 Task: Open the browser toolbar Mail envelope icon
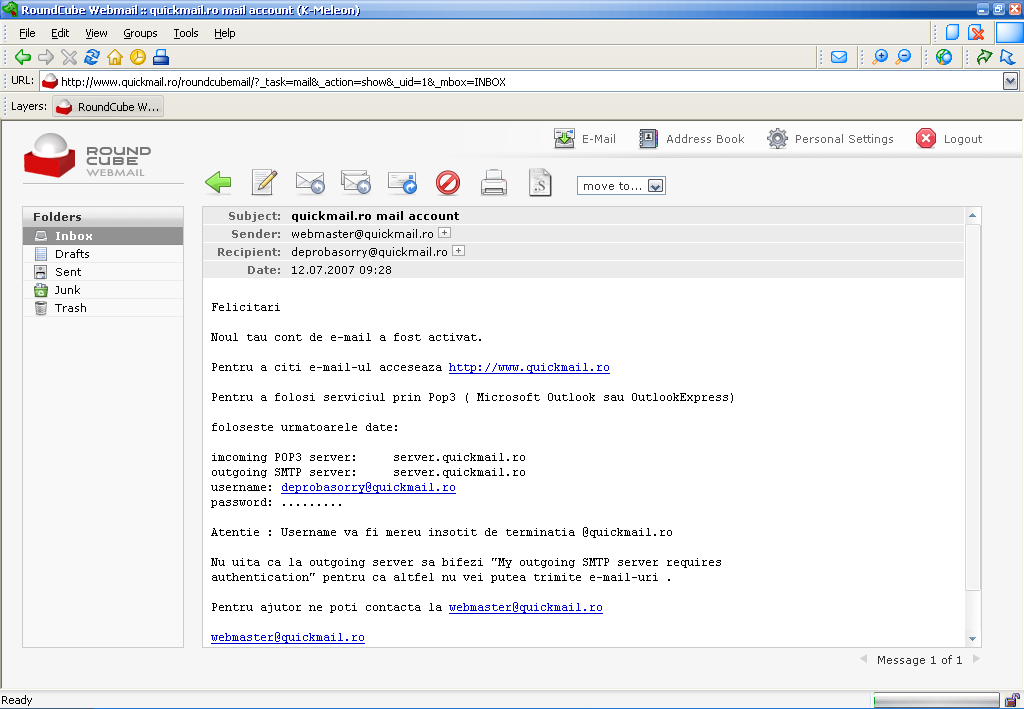pyautogui.click(x=839, y=57)
